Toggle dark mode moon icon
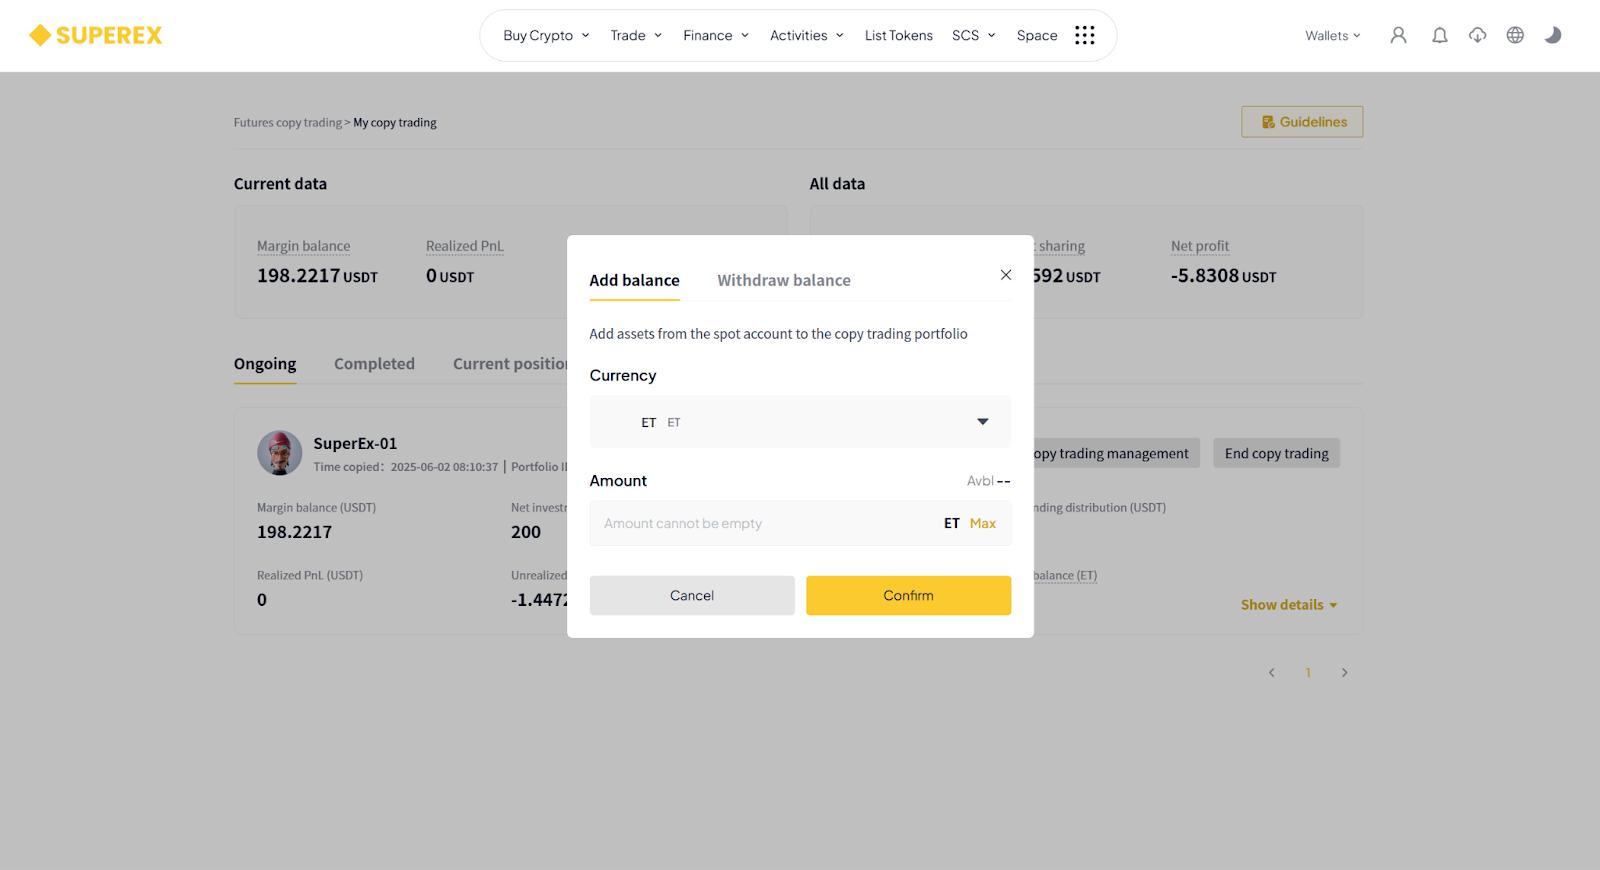The height and width of the screenshot is (870, 1600). click(1553, 35)
